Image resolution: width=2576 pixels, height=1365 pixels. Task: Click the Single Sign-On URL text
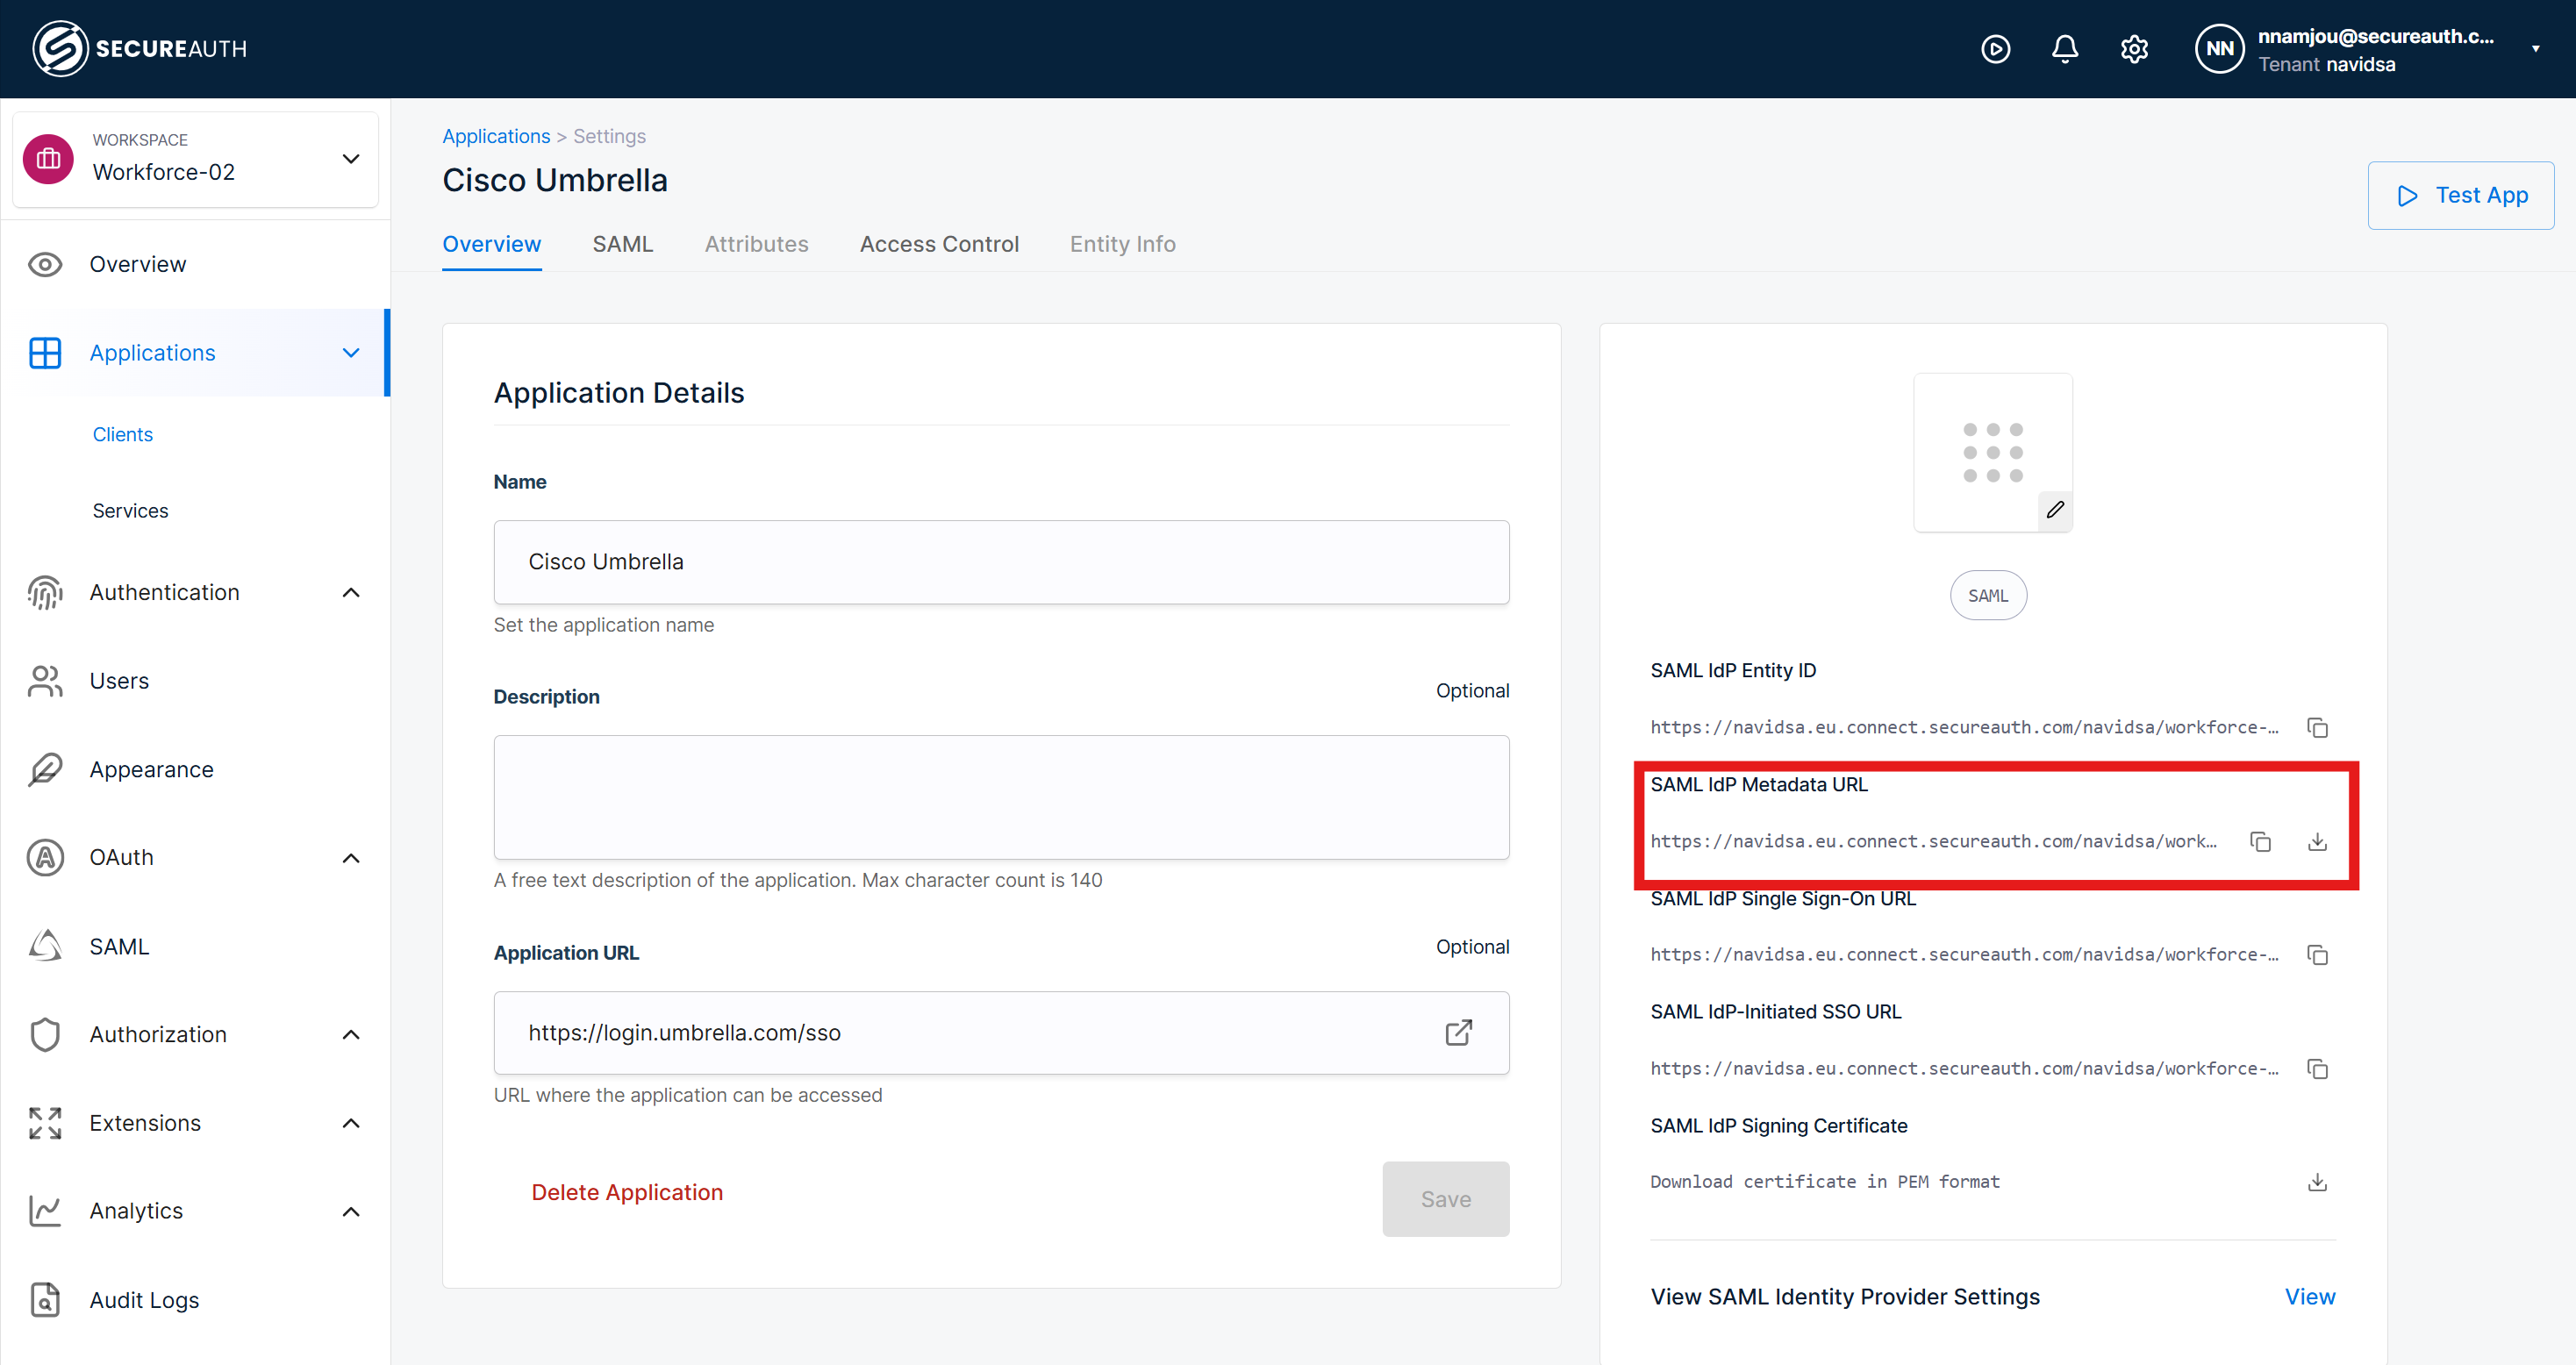[1964, 955]
